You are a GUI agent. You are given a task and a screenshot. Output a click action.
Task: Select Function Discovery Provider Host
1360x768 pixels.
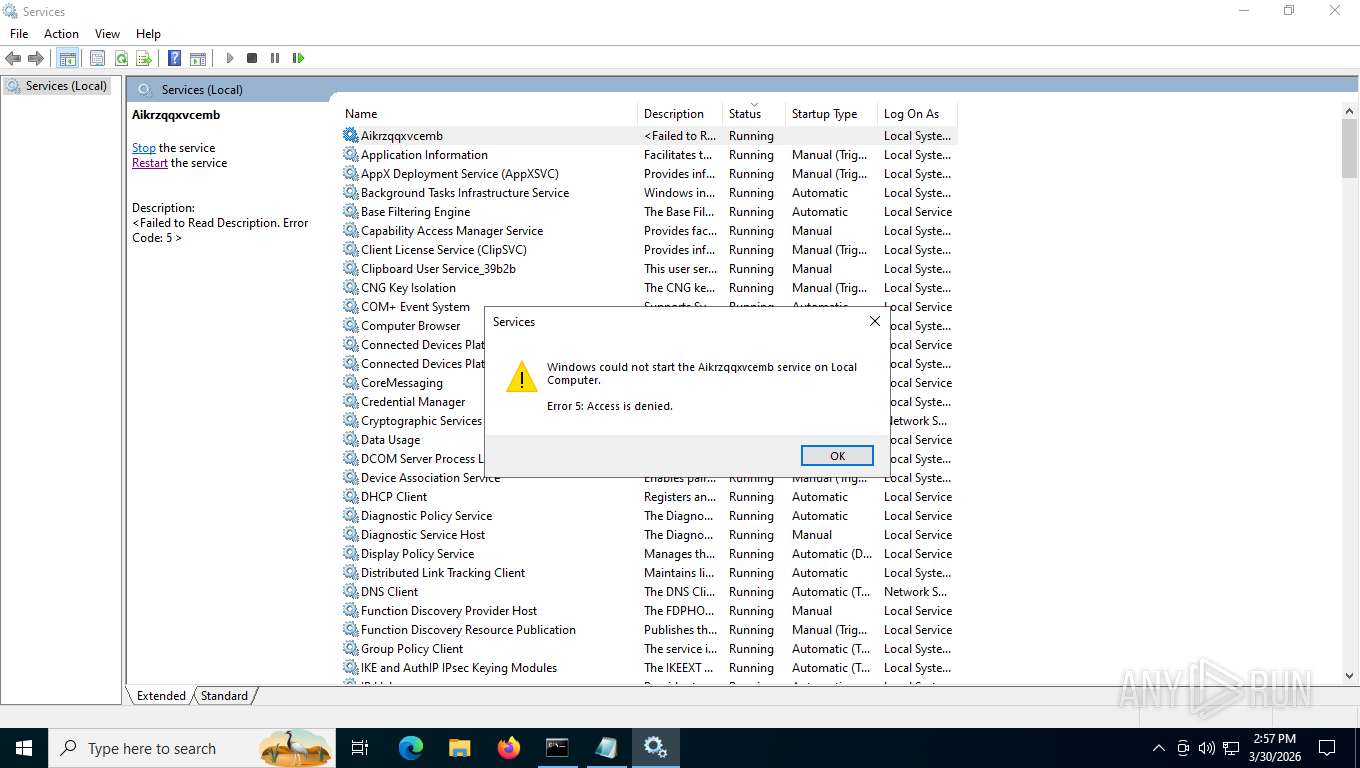point(649,611)
